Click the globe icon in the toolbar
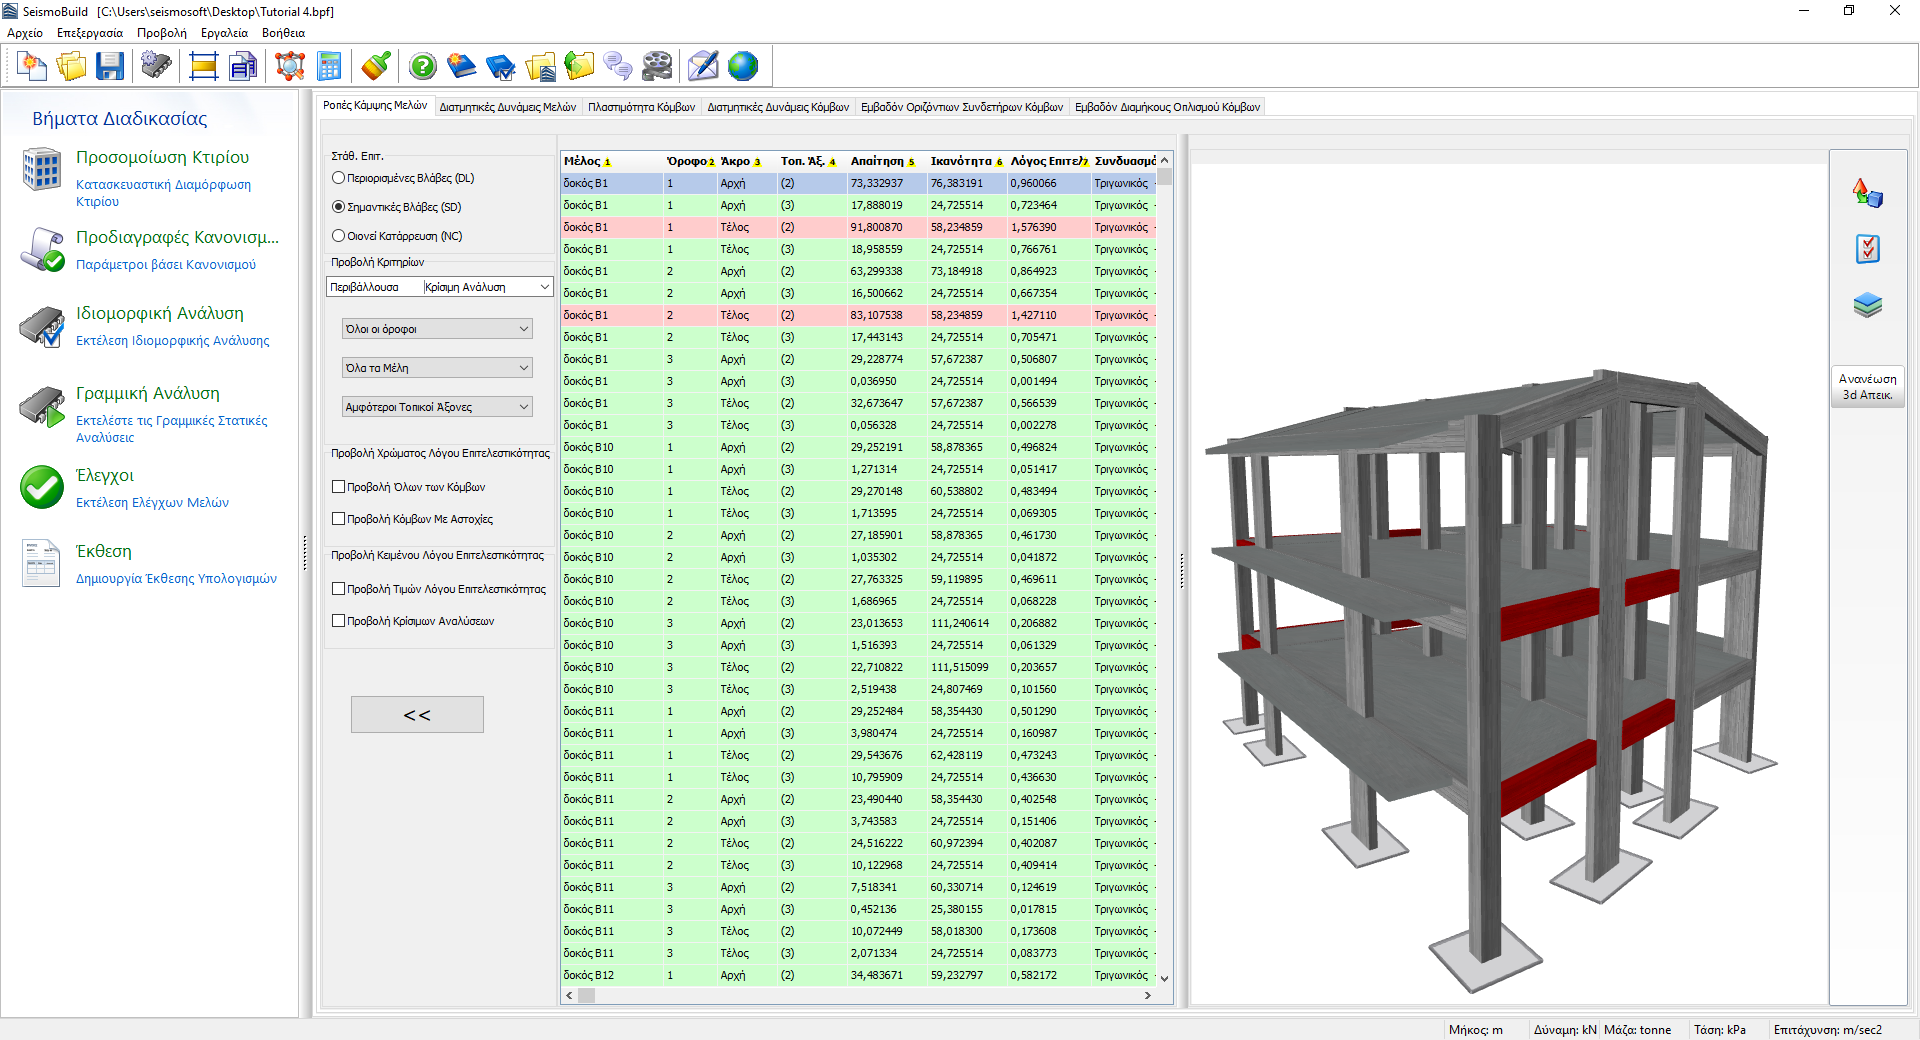1920x1040 pixels. coord(743,67)
